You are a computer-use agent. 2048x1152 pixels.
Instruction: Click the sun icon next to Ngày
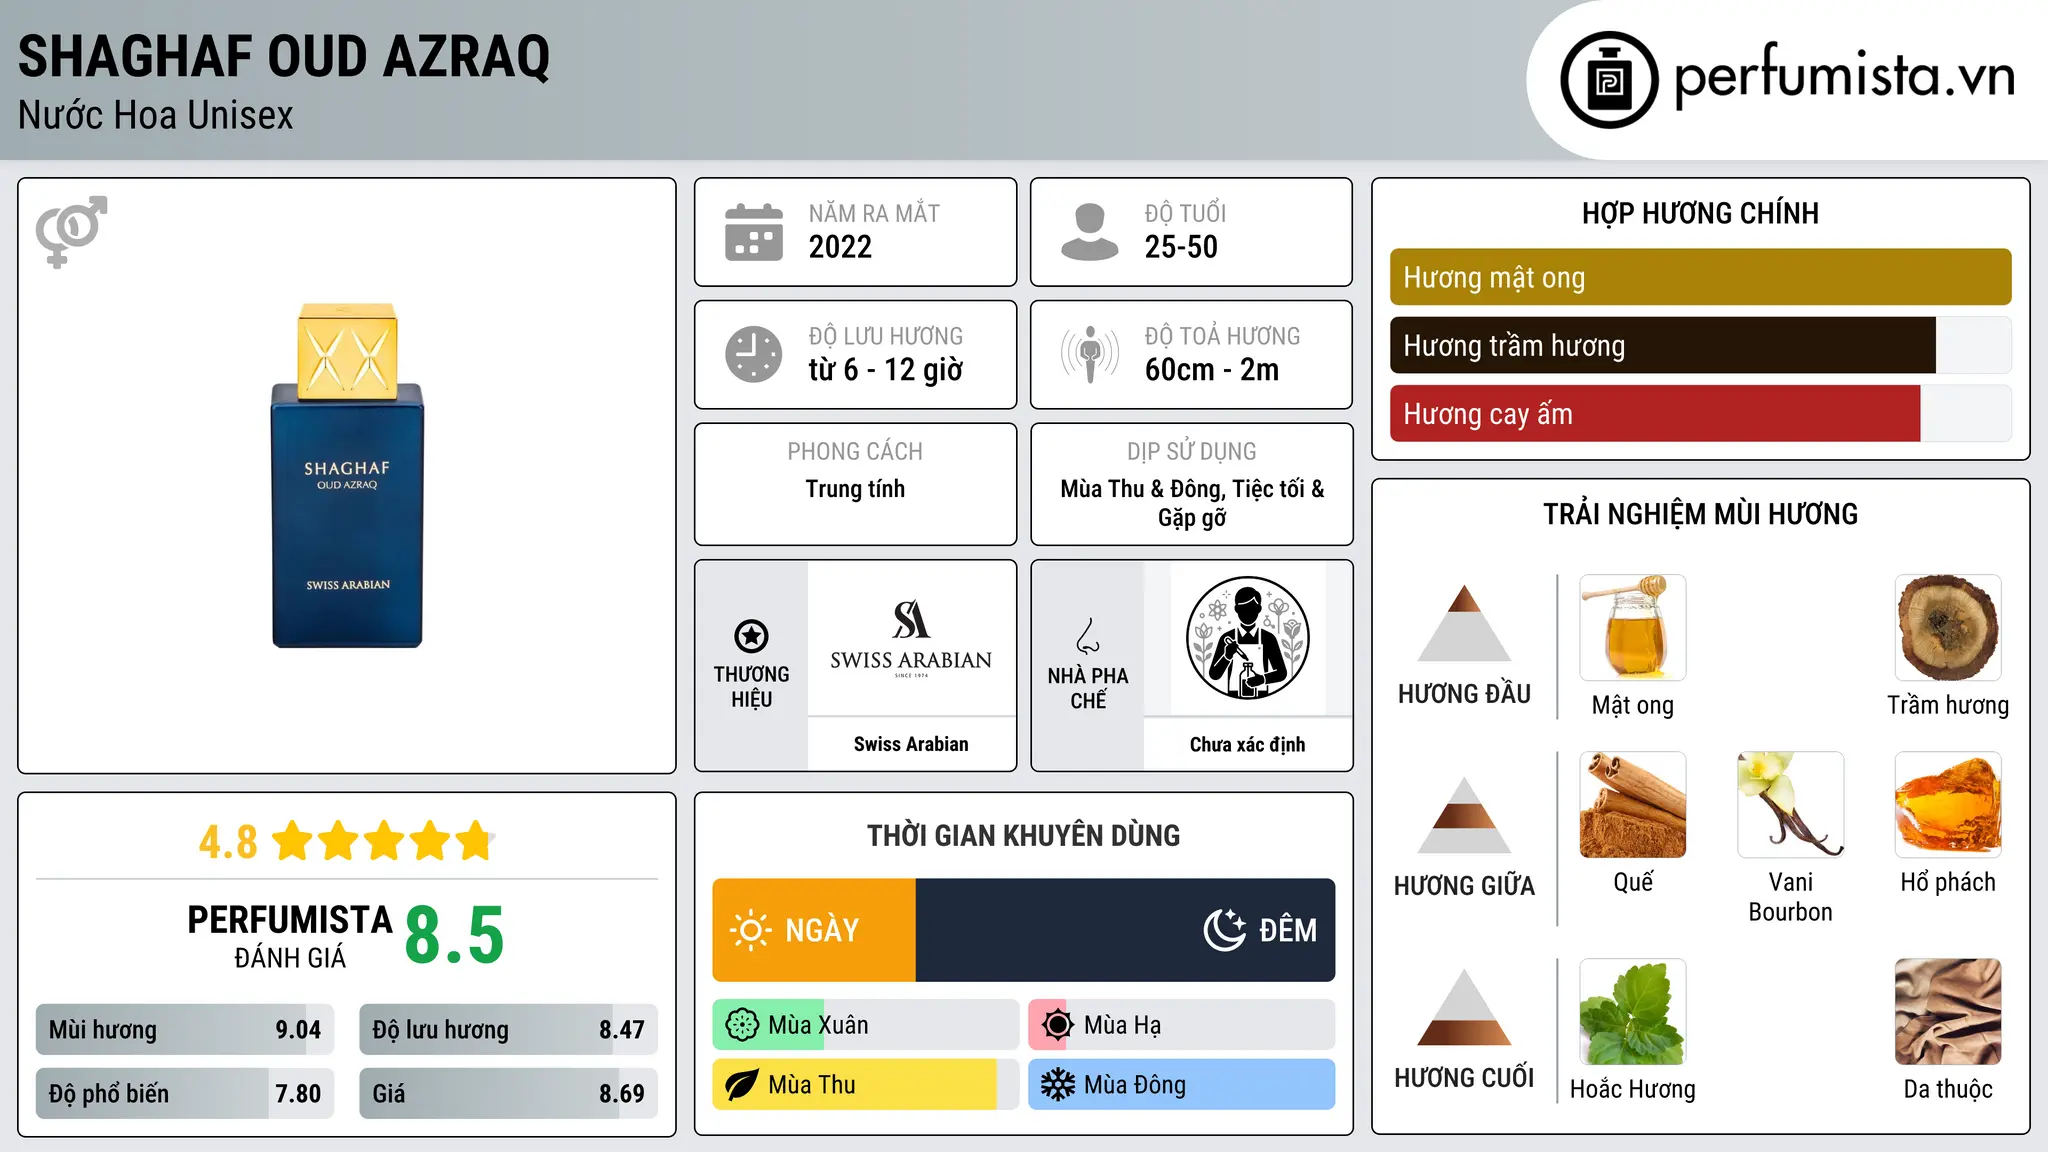[x=750, y=930]
